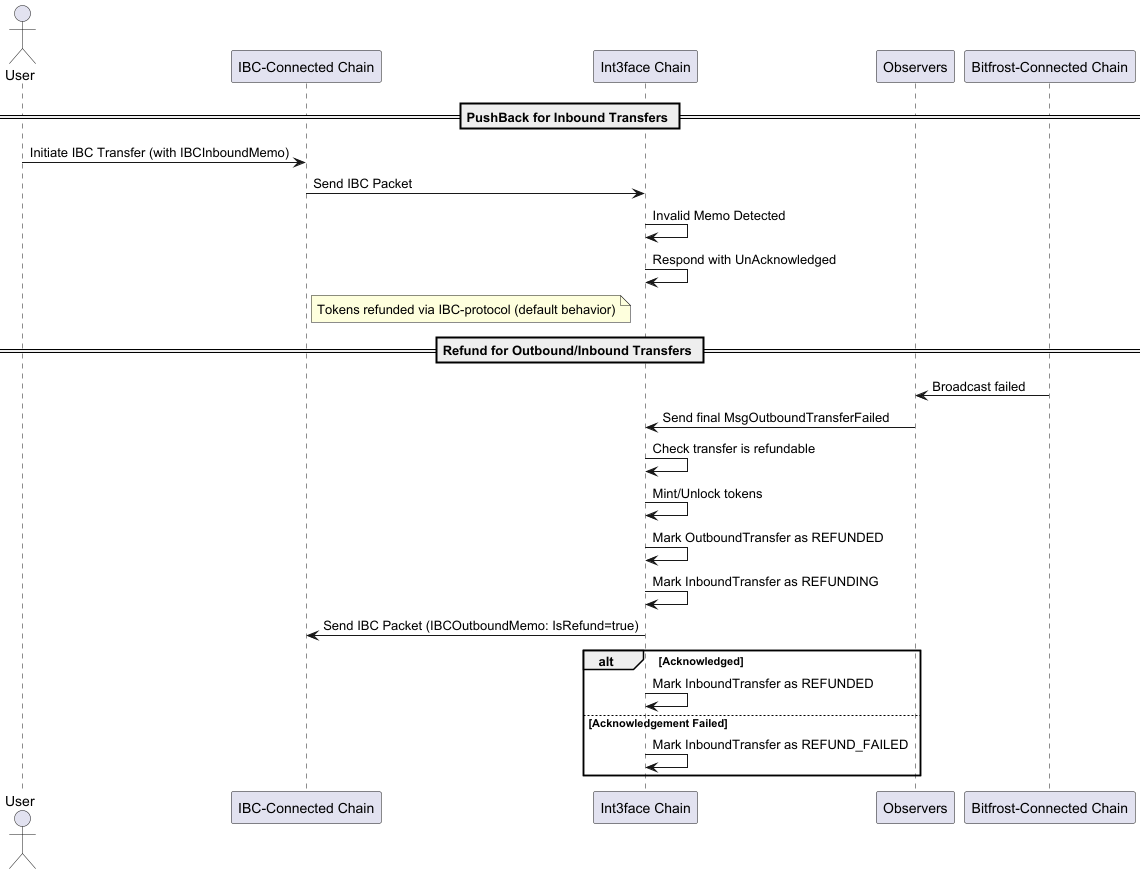Click the Refund for Outbound/Inbound Transfers divider

point(569,350)
